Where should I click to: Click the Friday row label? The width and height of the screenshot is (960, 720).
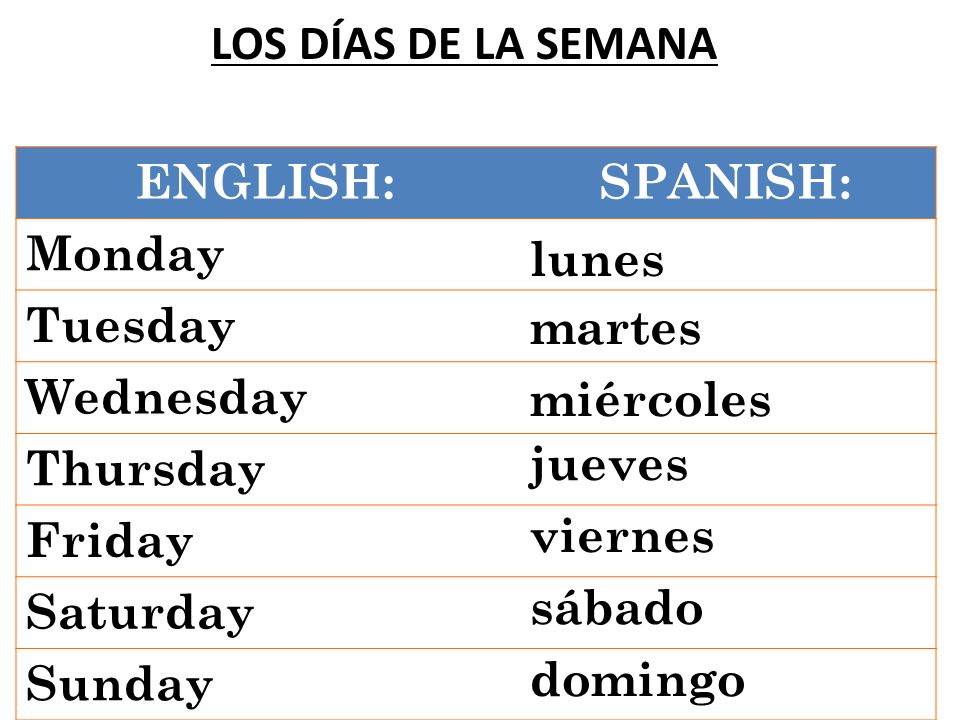(x=110, y=542)
